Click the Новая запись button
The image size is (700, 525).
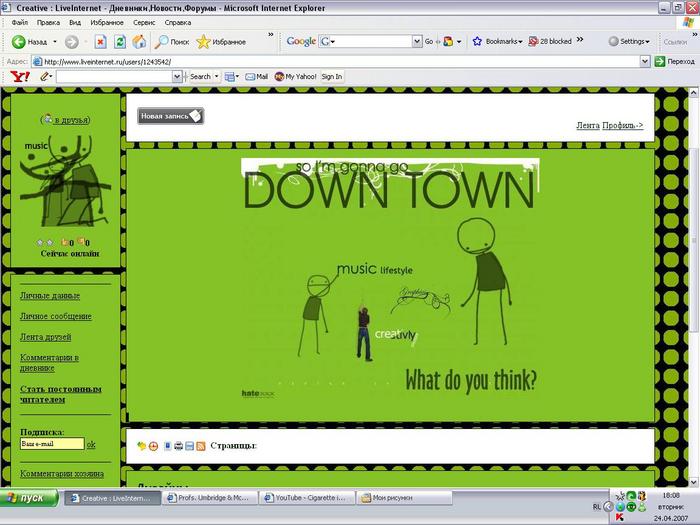pos(170,116)
